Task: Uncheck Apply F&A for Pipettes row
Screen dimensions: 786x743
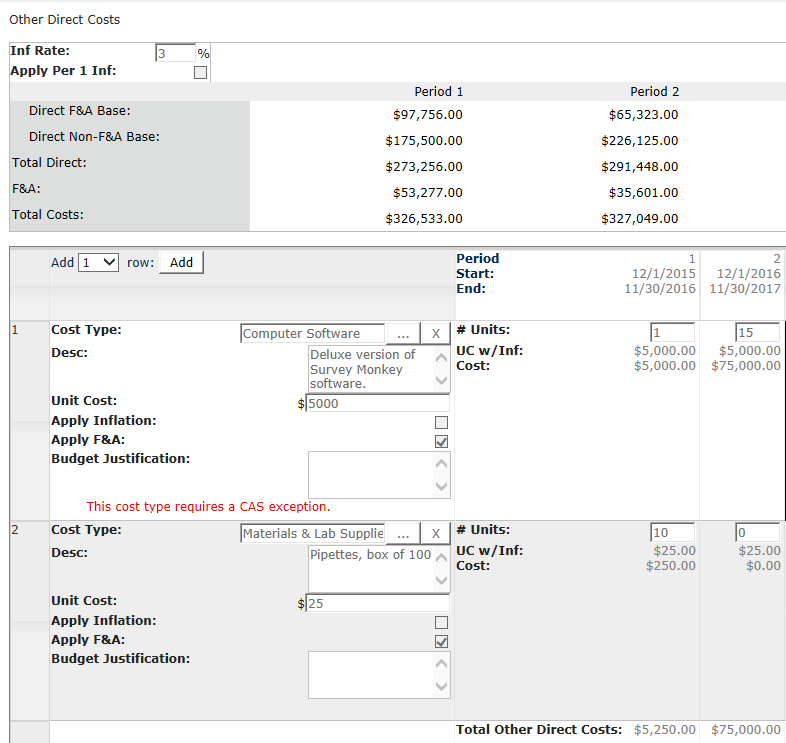Action: [442, 641]
